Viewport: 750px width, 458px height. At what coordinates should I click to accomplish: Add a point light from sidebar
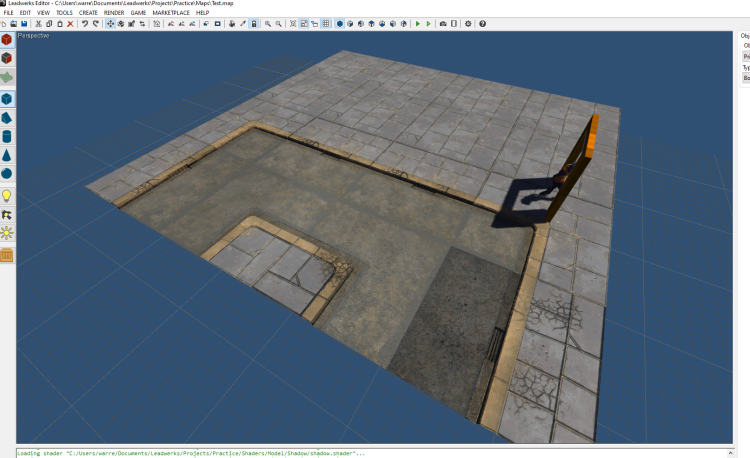pos(7,196)
